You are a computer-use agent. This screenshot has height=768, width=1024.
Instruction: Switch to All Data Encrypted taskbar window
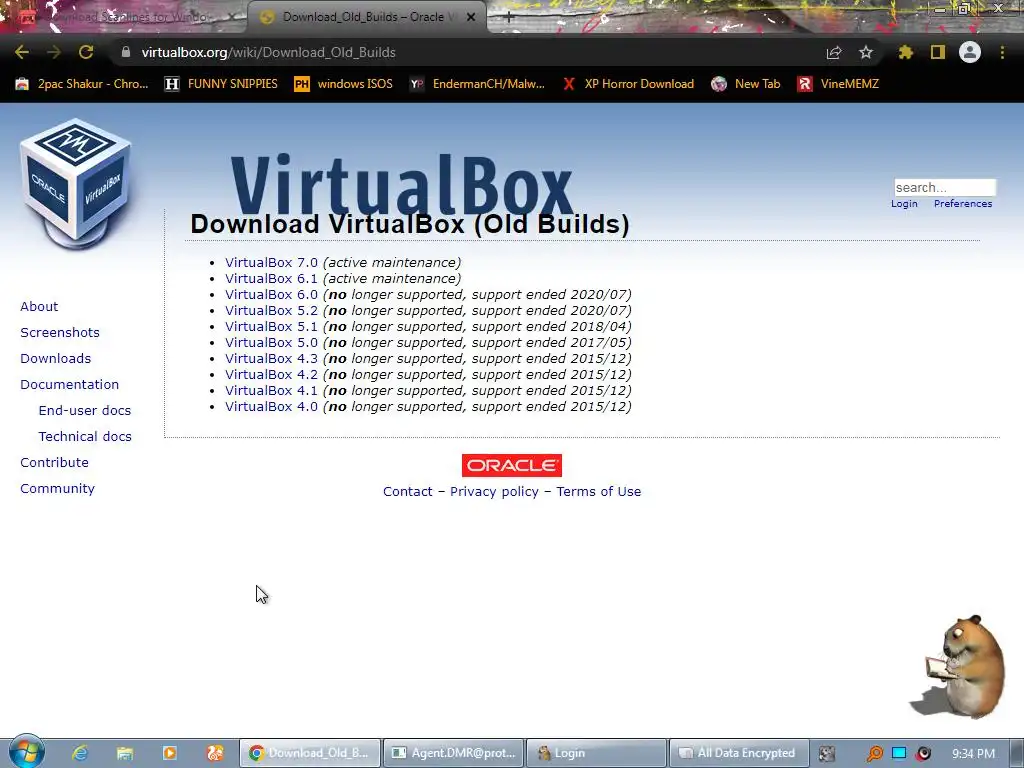click(x=739, y=753)
